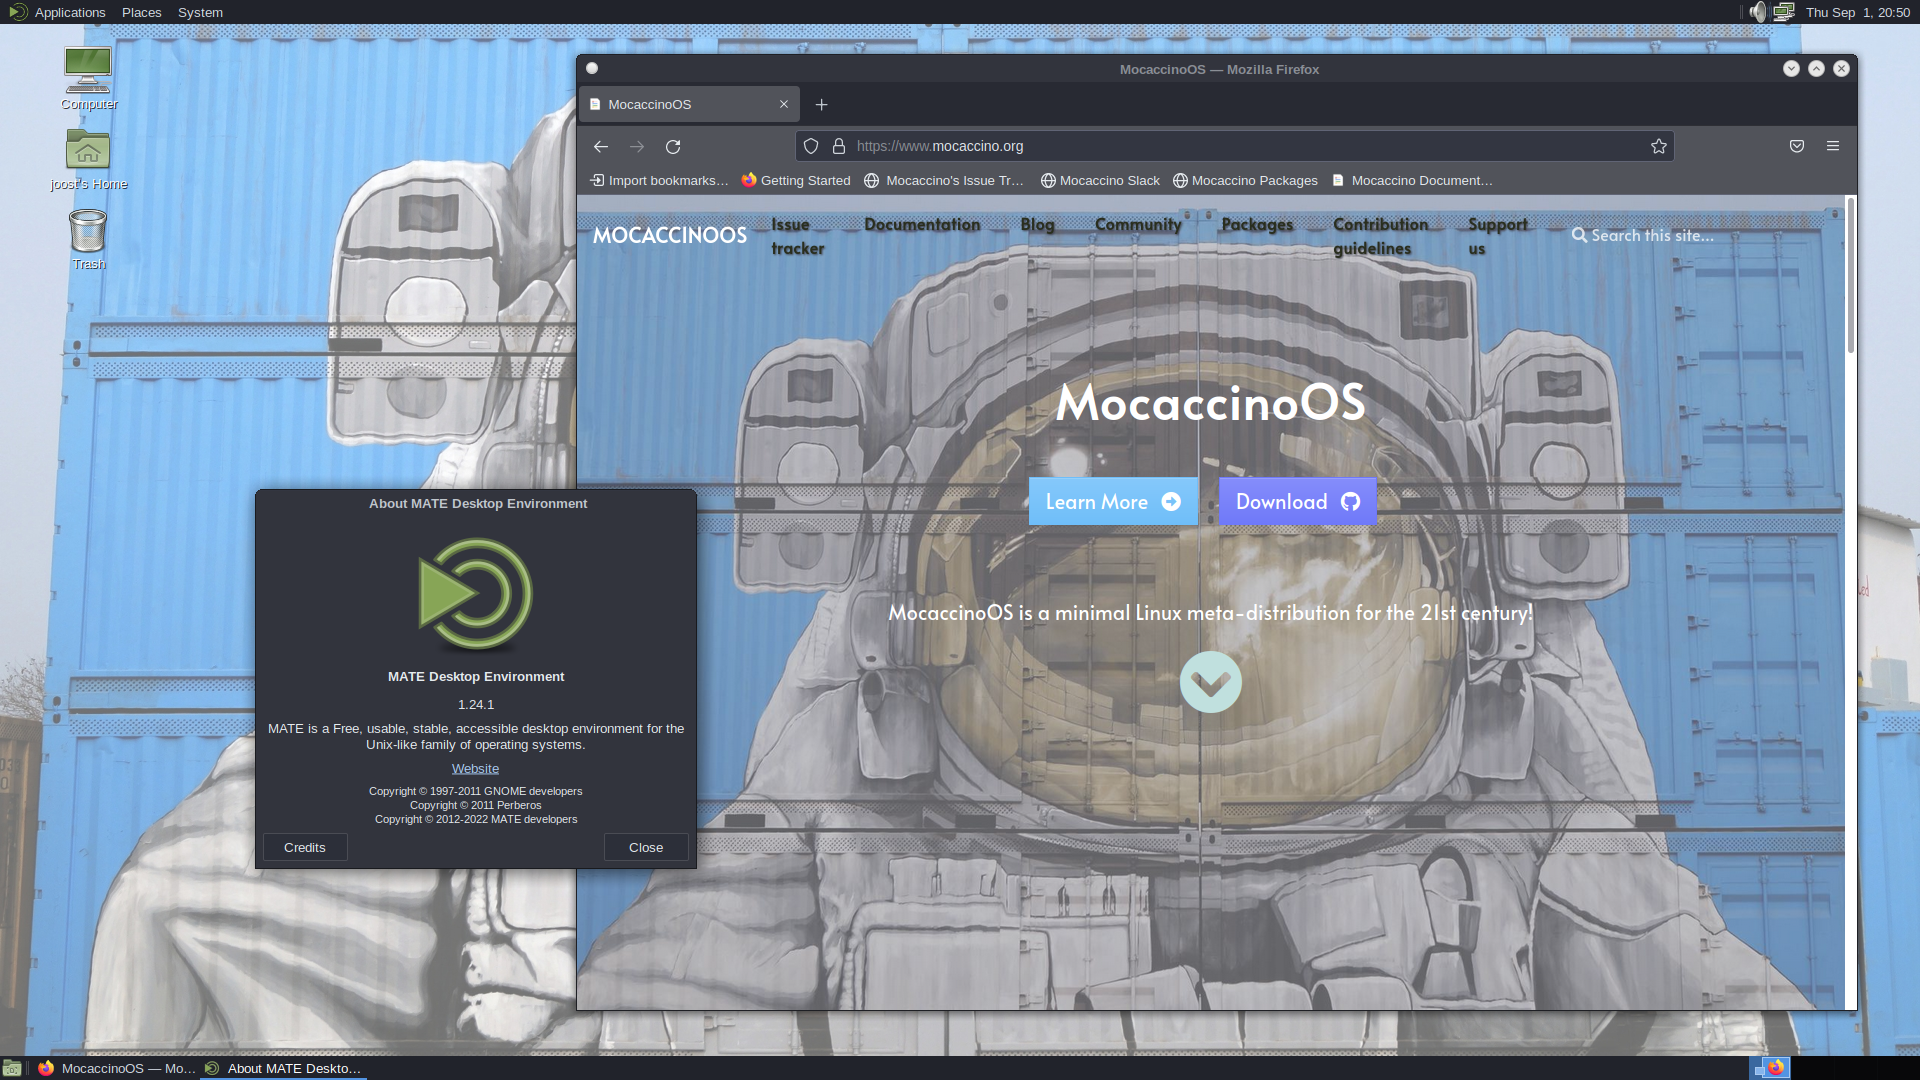The height and width of the screenshot is (1080, 1920).
Task: Click the Firefox icon in bottom-right tray
Action: [1775, 1068]
